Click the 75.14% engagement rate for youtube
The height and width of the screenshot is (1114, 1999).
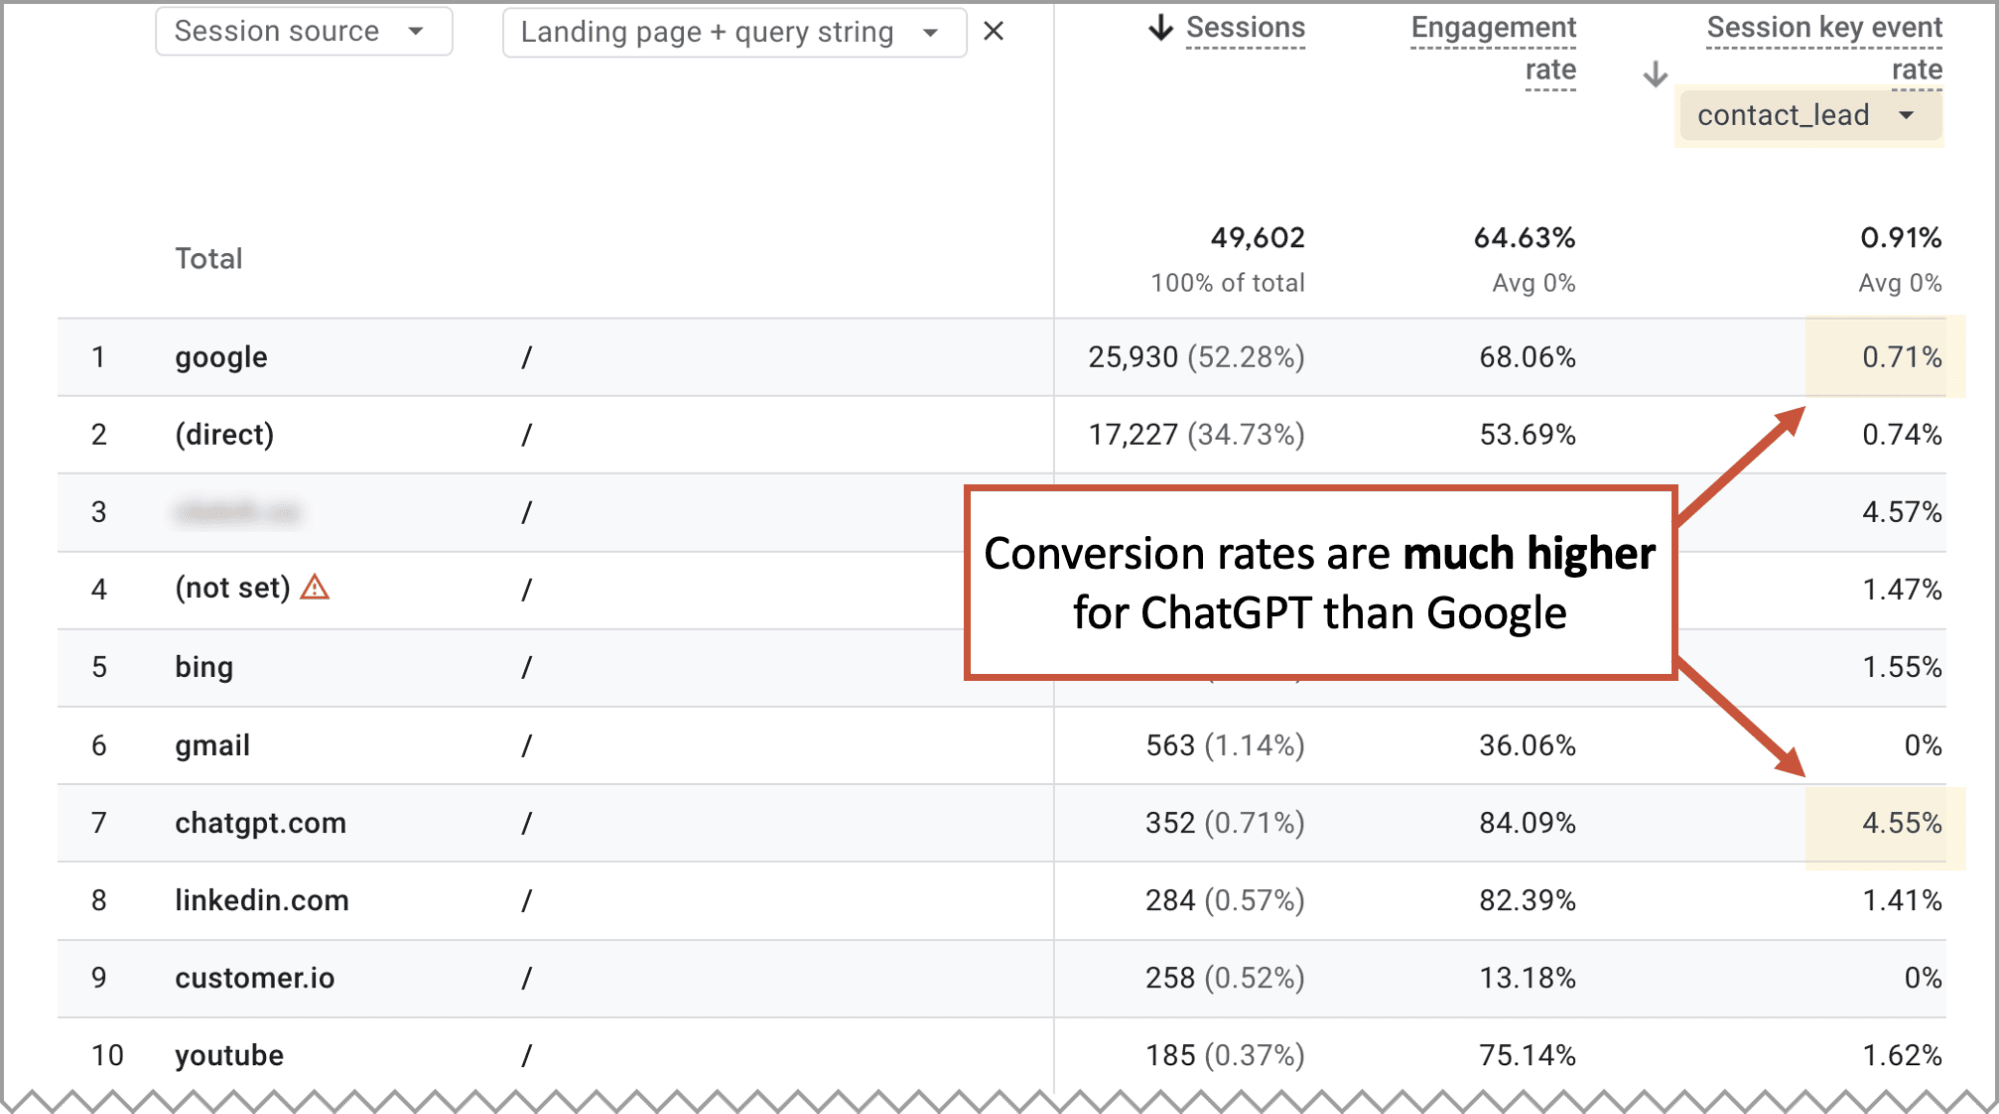[x=1527, y=1055]
